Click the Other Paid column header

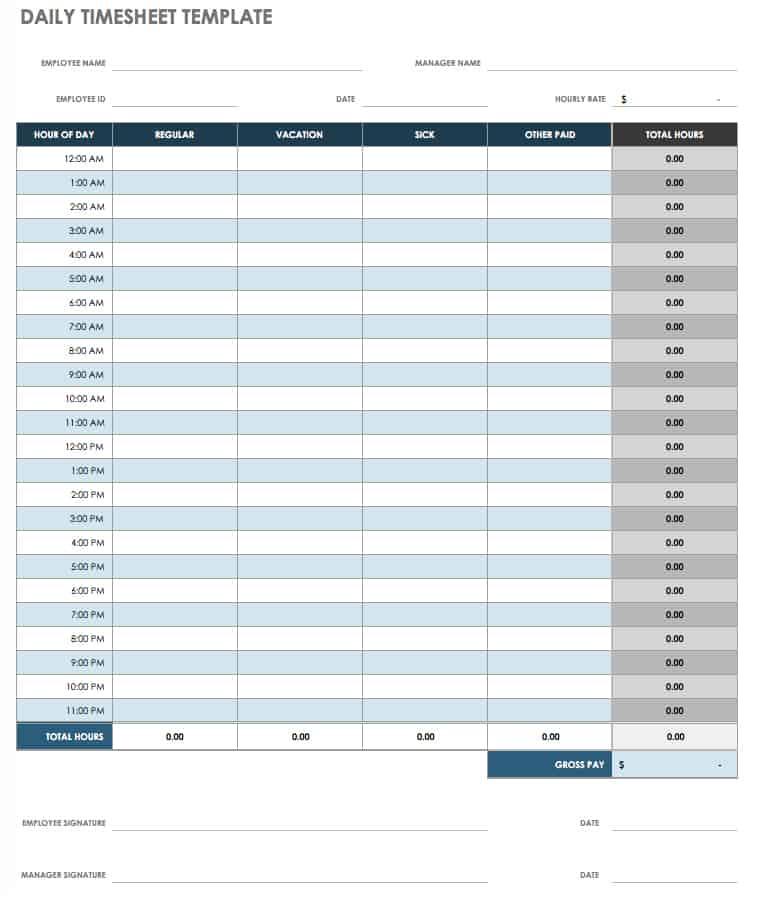point(550,135)
